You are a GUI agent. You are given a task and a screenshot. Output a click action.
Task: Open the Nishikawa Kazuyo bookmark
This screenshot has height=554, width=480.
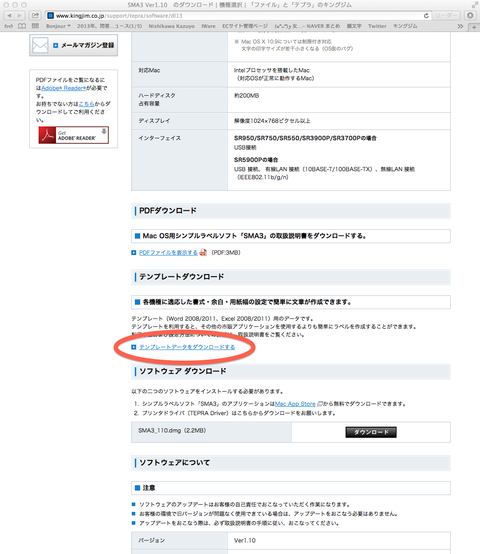click(x=171, y=26)
